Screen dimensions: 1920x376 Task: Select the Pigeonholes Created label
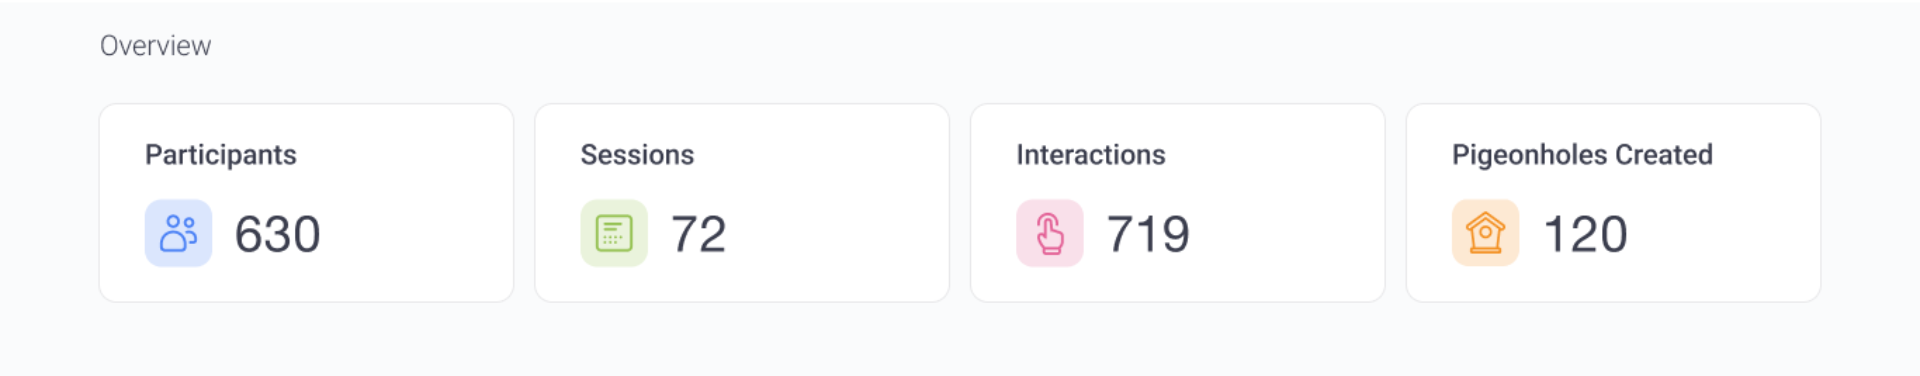[1582, 155]
